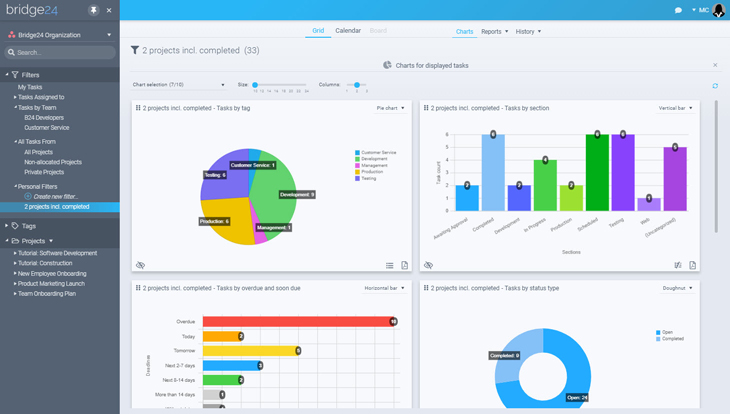This screenshot has width=730, height=414.
Task: Open the Reports menu
Action: [494, 32]
